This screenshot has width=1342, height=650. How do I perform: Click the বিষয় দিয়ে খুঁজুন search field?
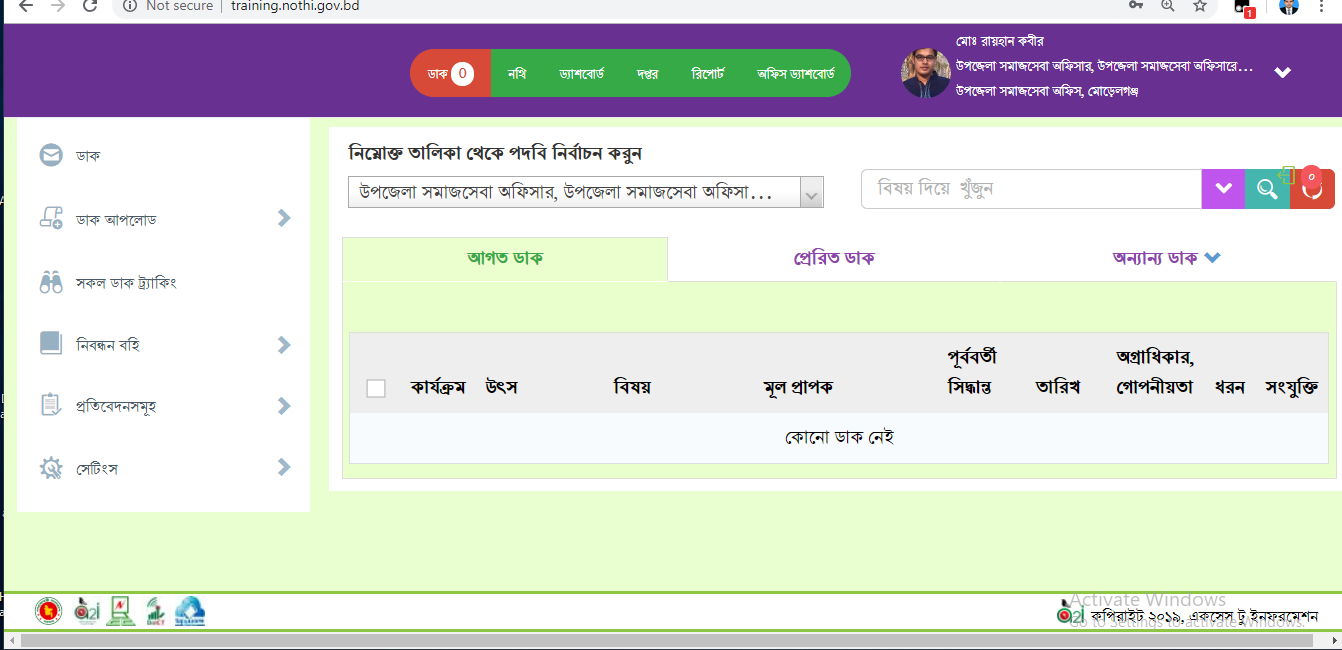click(x=1030, y=189)
